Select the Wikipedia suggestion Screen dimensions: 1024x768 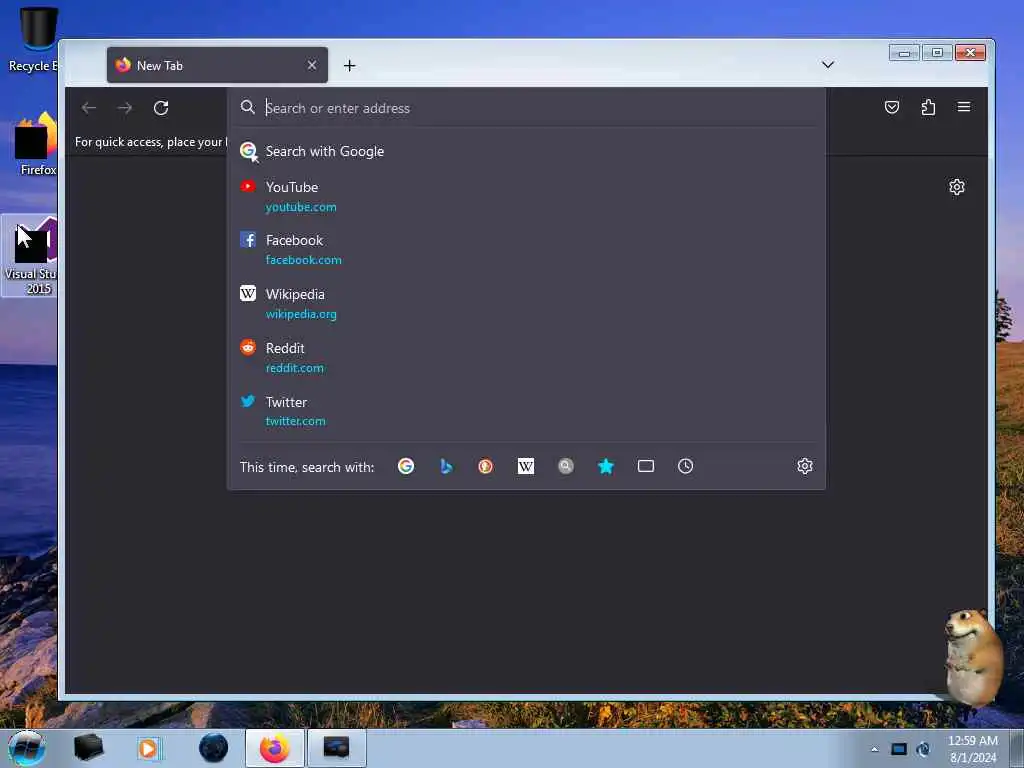point(526,304)
